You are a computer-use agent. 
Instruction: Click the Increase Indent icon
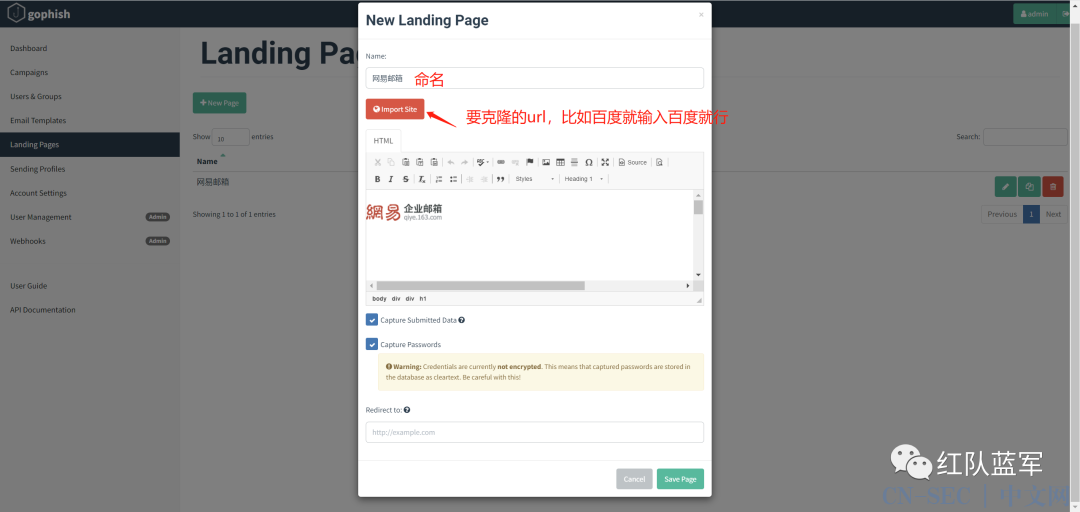point(484,179)
